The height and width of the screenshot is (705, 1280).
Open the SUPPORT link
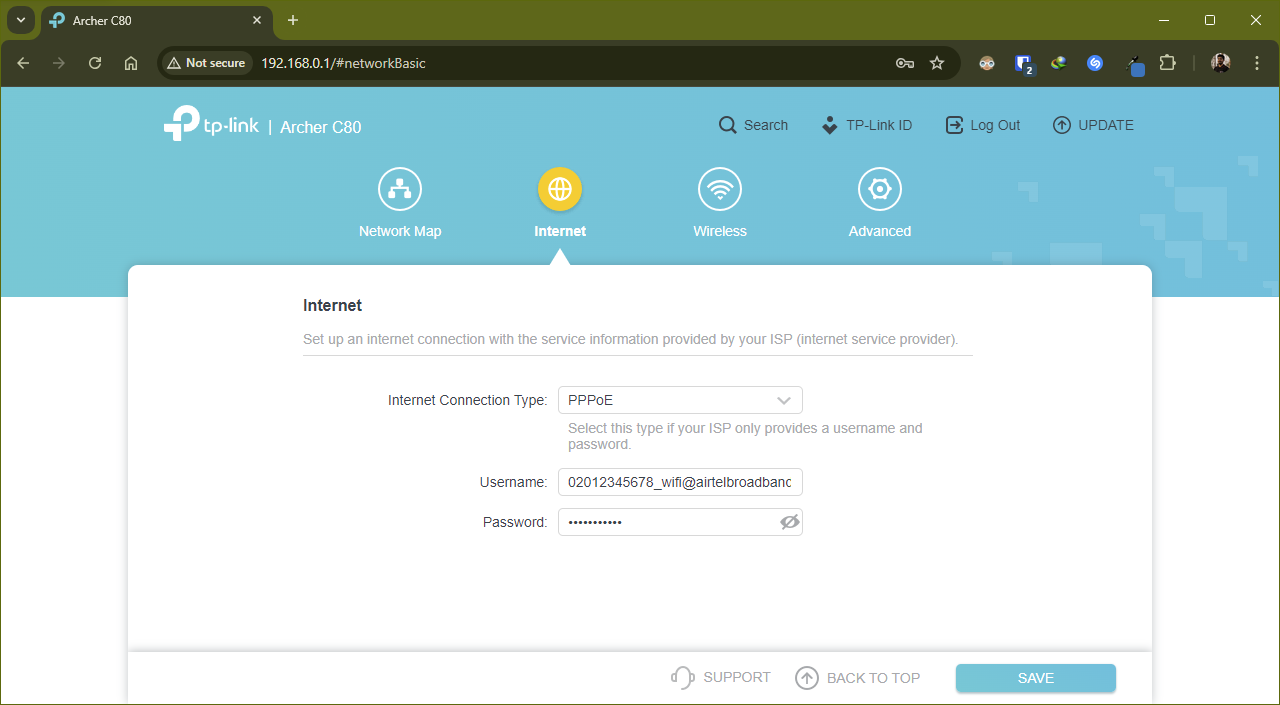[x=719, y=677]
